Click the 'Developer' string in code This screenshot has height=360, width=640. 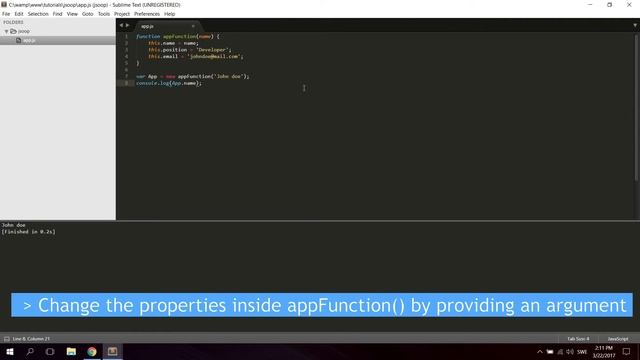tap(212, 50)
